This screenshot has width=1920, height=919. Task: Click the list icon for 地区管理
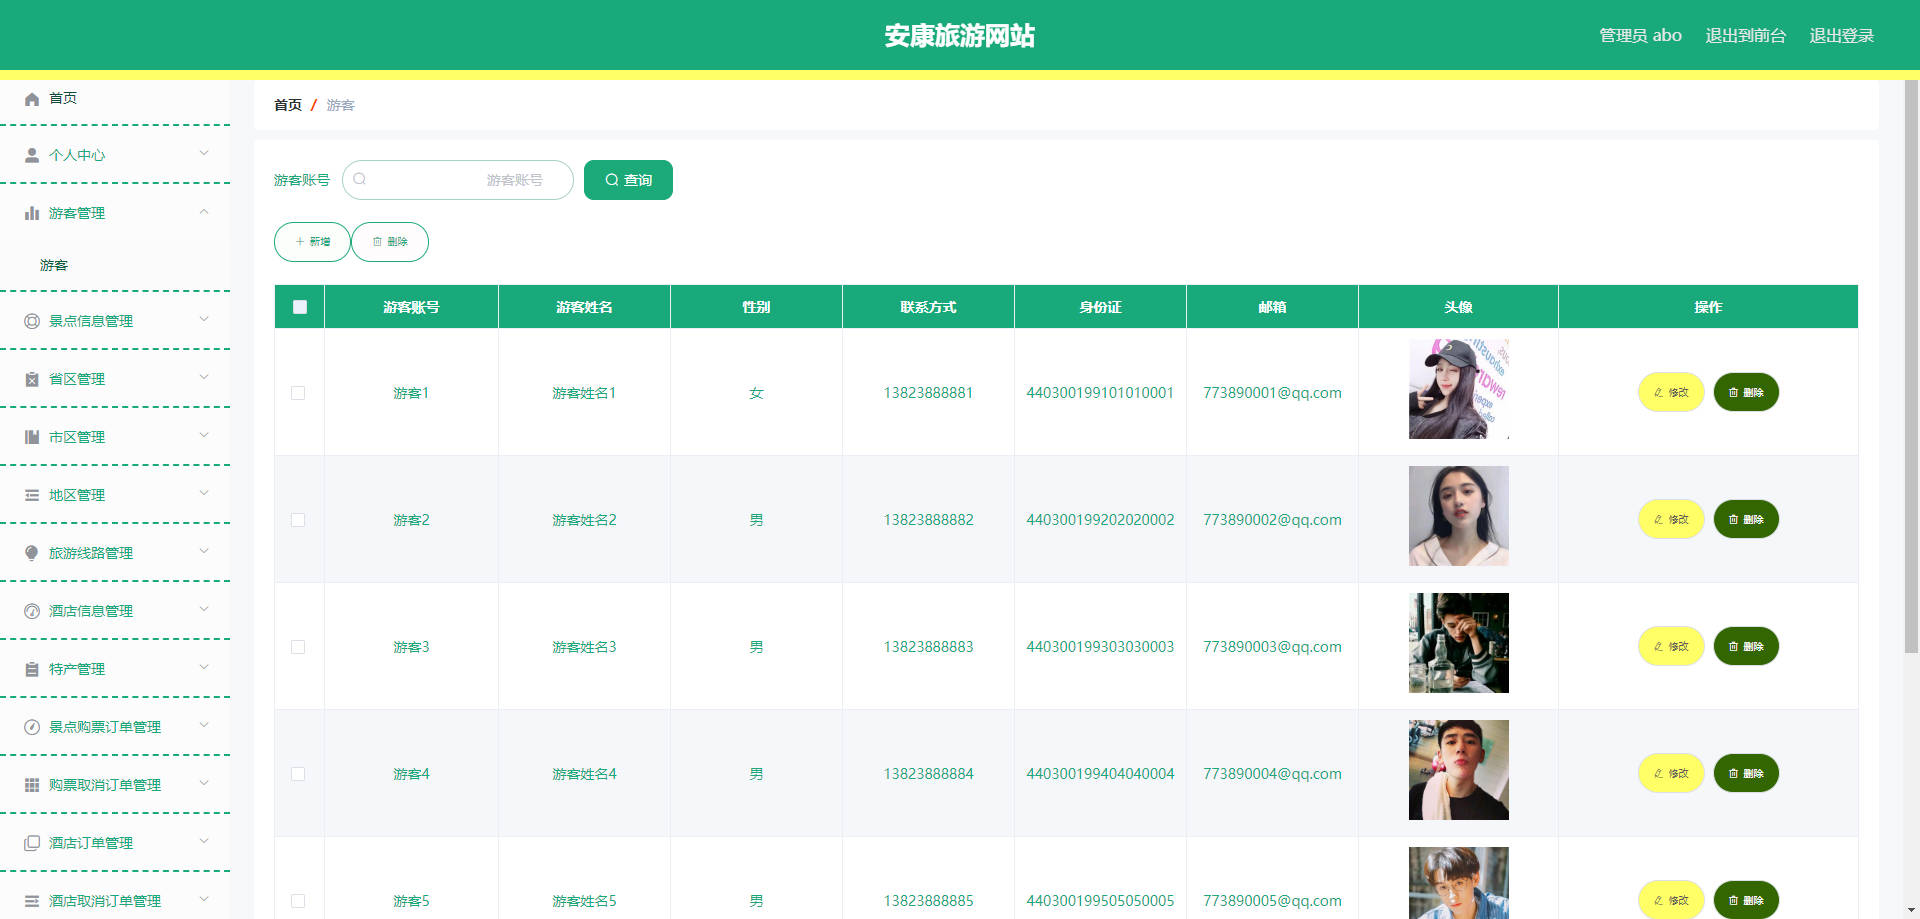pos(32,495)
